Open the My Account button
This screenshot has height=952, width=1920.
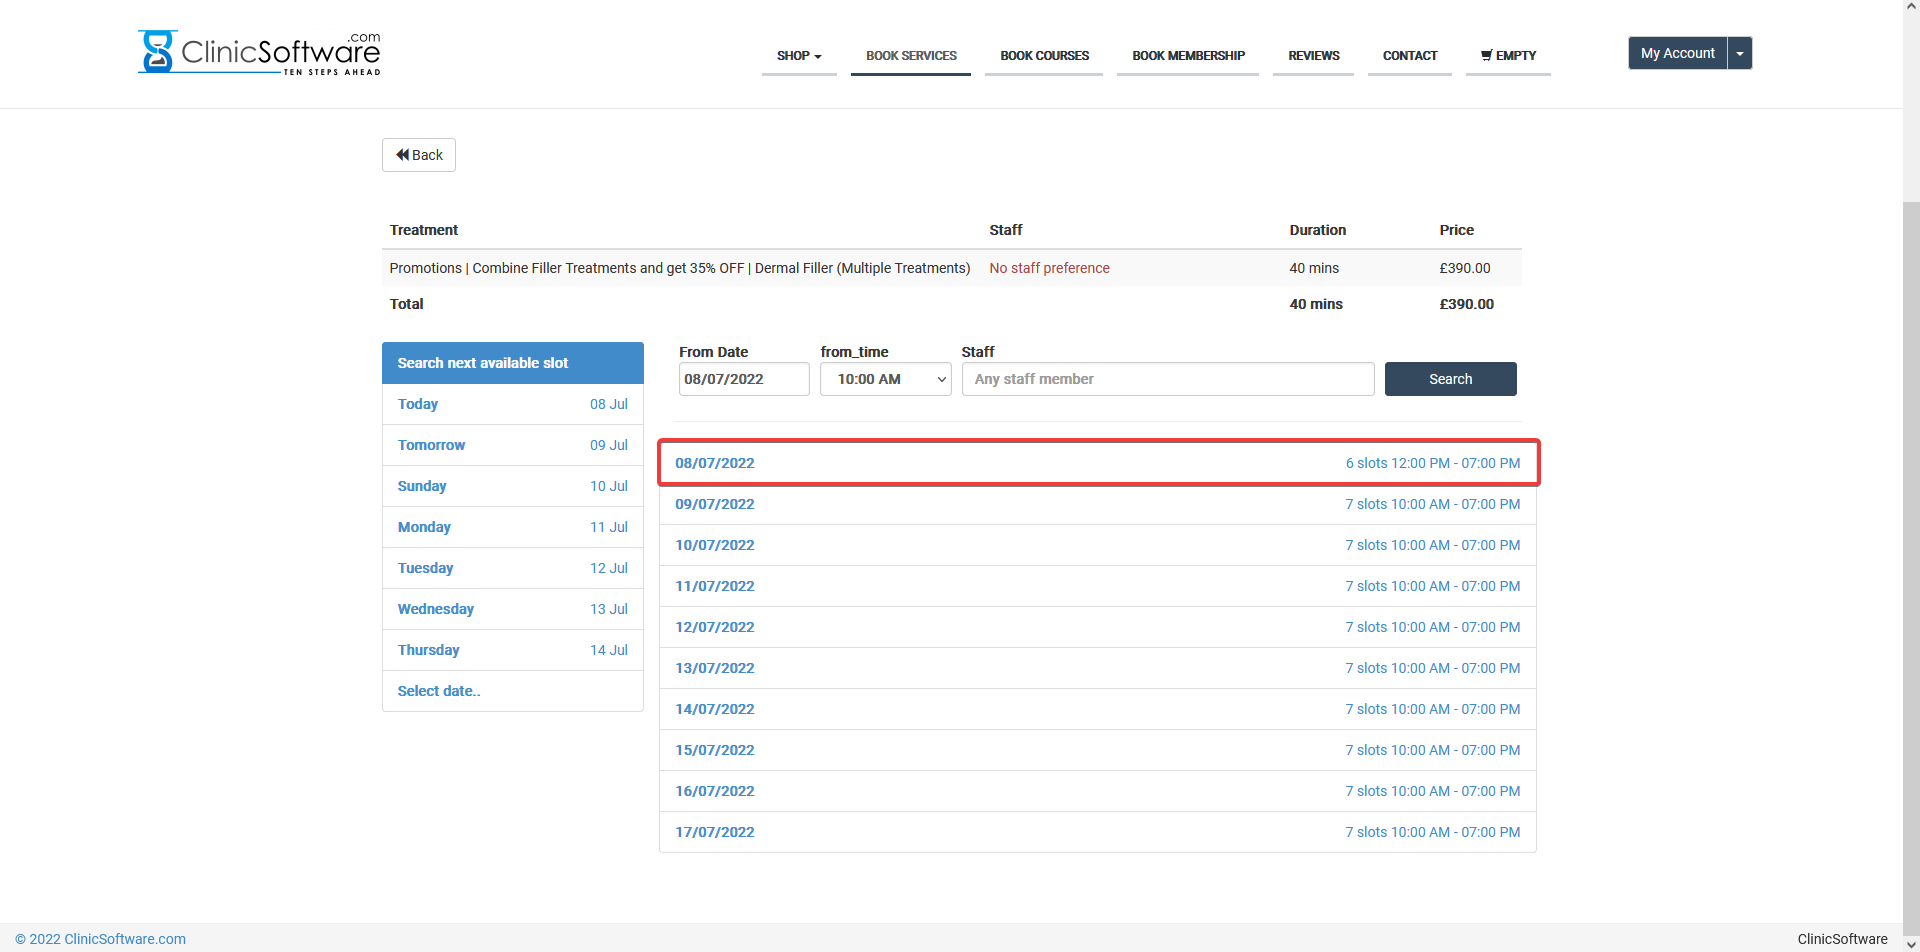[1677, 53]
